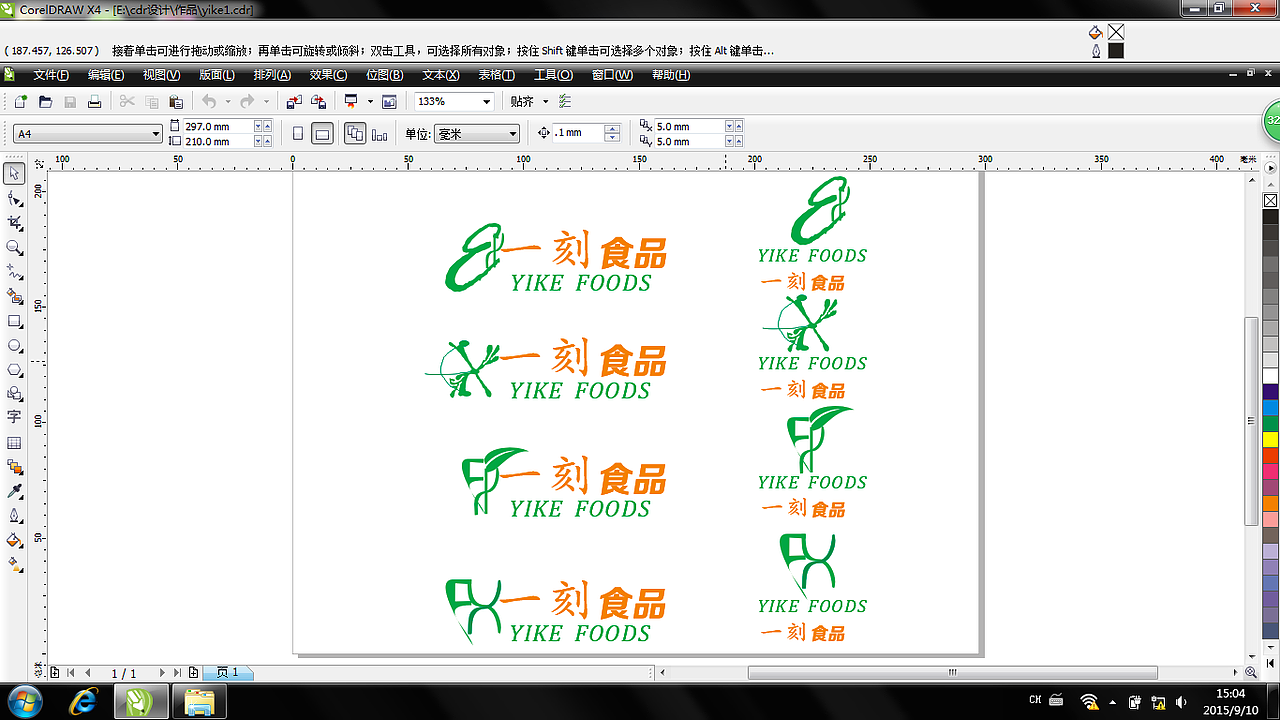Viewport: 1280px width, 720px height.
Task: Click the Paste icon
Action: tap(176, 101)
